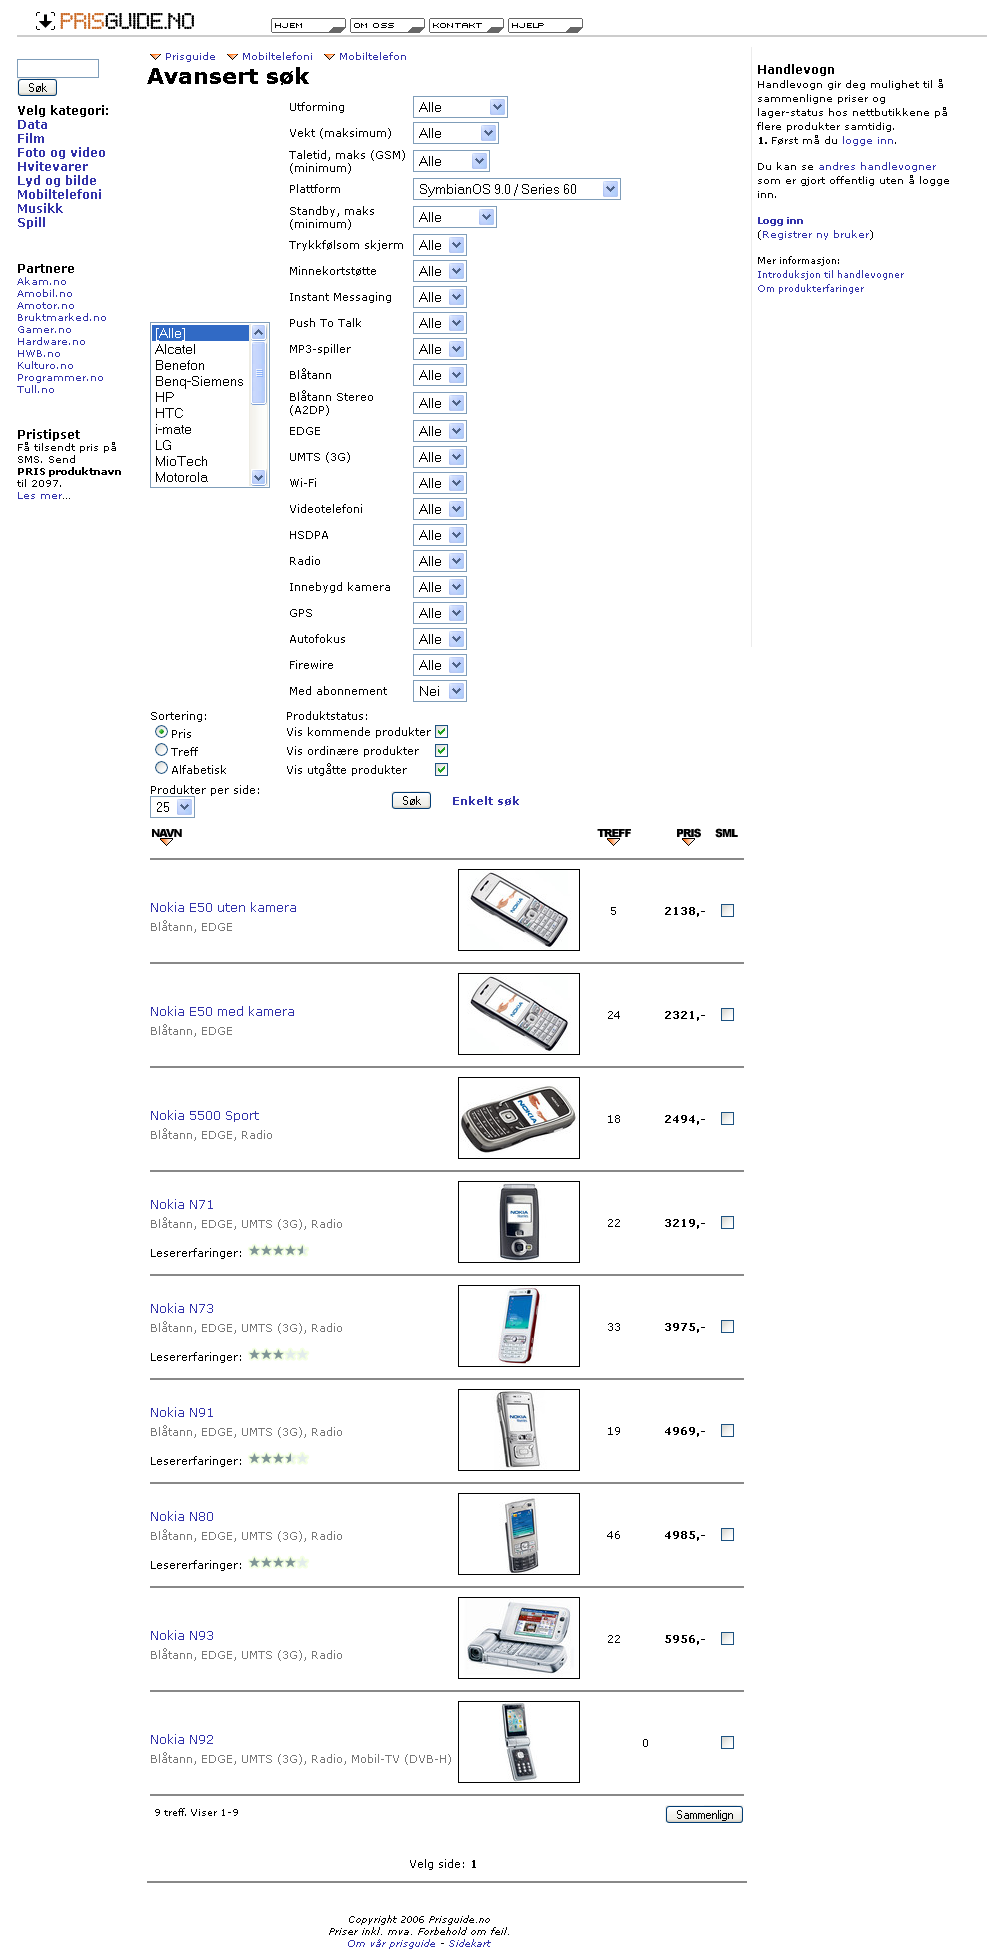Toggle Vis ordinære produkter checkbox
Screen dimensions: 1005x1954
442,751
